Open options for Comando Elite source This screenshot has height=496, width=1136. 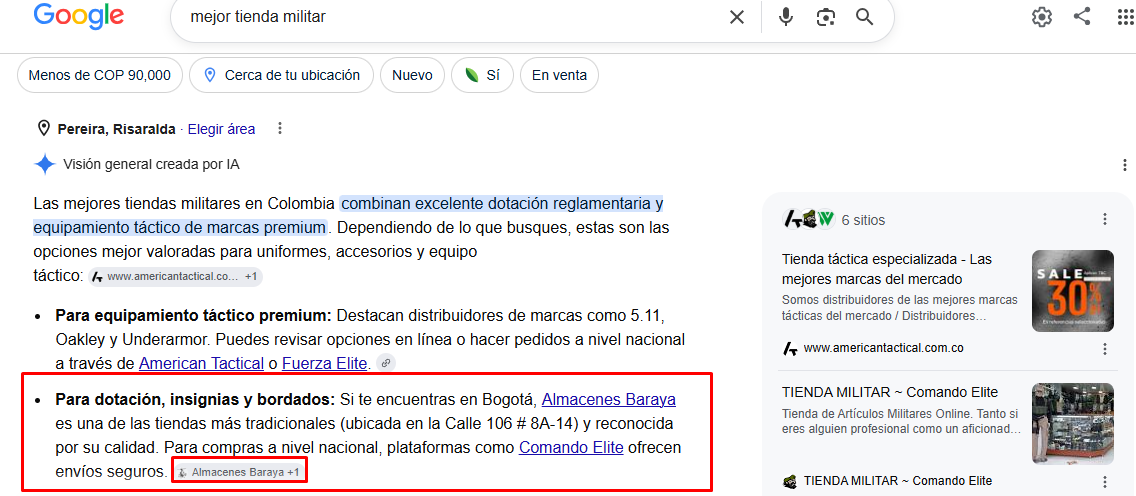1105,481
